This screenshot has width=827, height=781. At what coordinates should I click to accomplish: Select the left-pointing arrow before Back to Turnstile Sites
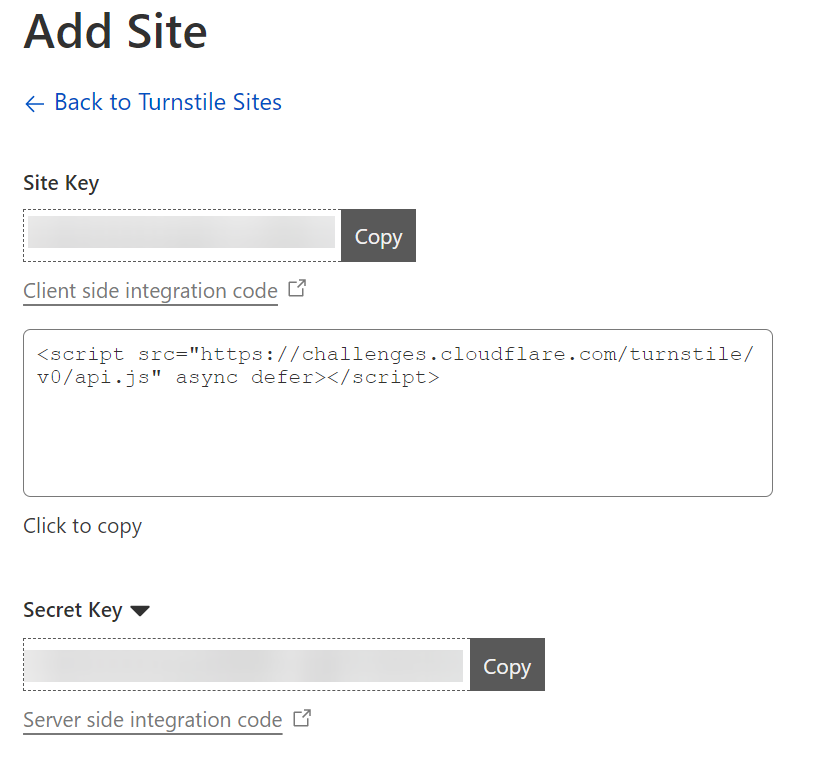click(34, 103)
